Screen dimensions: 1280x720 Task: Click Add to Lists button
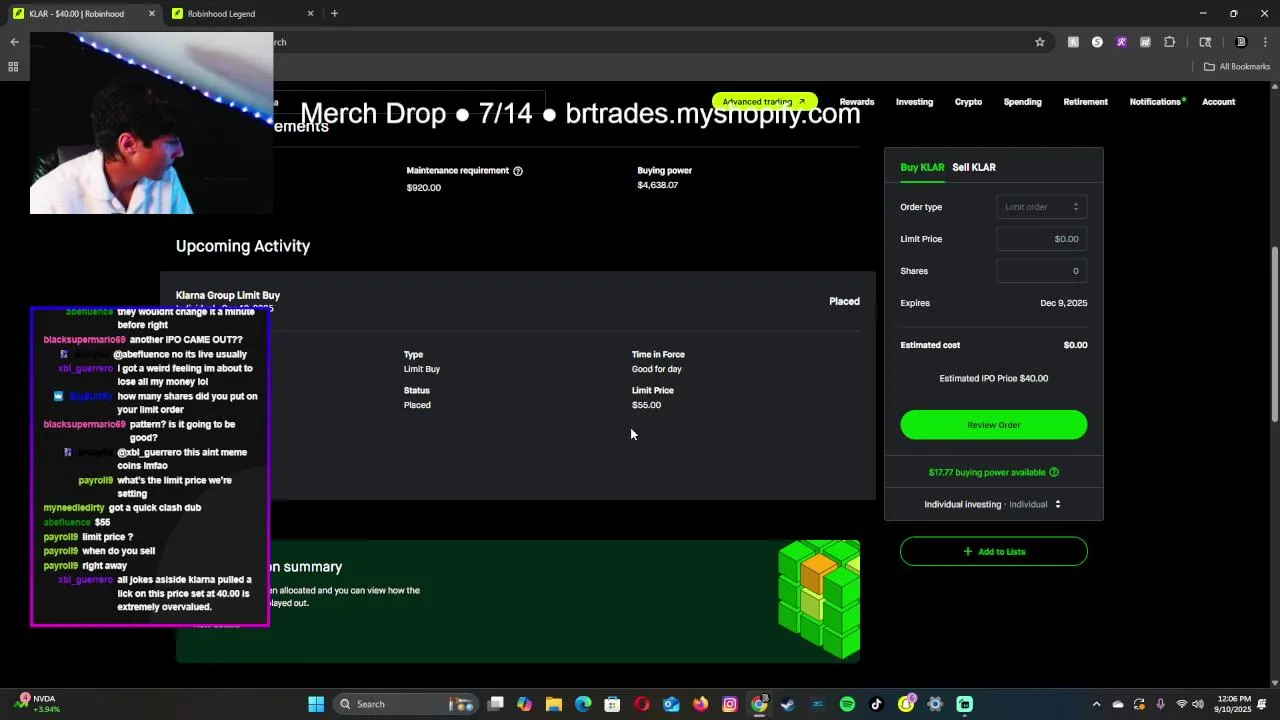[994, 552]
